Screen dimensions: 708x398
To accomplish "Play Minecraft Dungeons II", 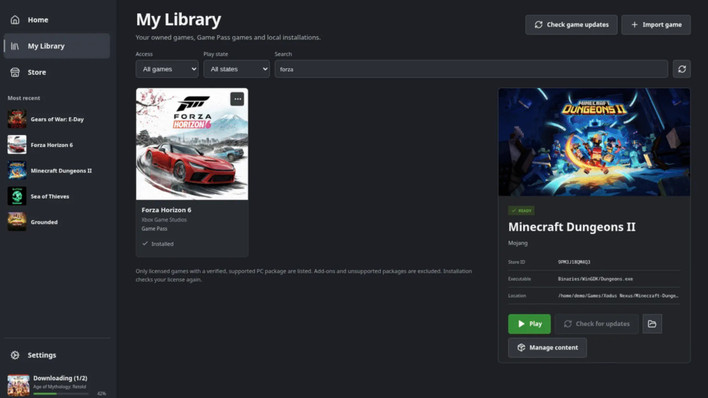I will pos(529,324).
